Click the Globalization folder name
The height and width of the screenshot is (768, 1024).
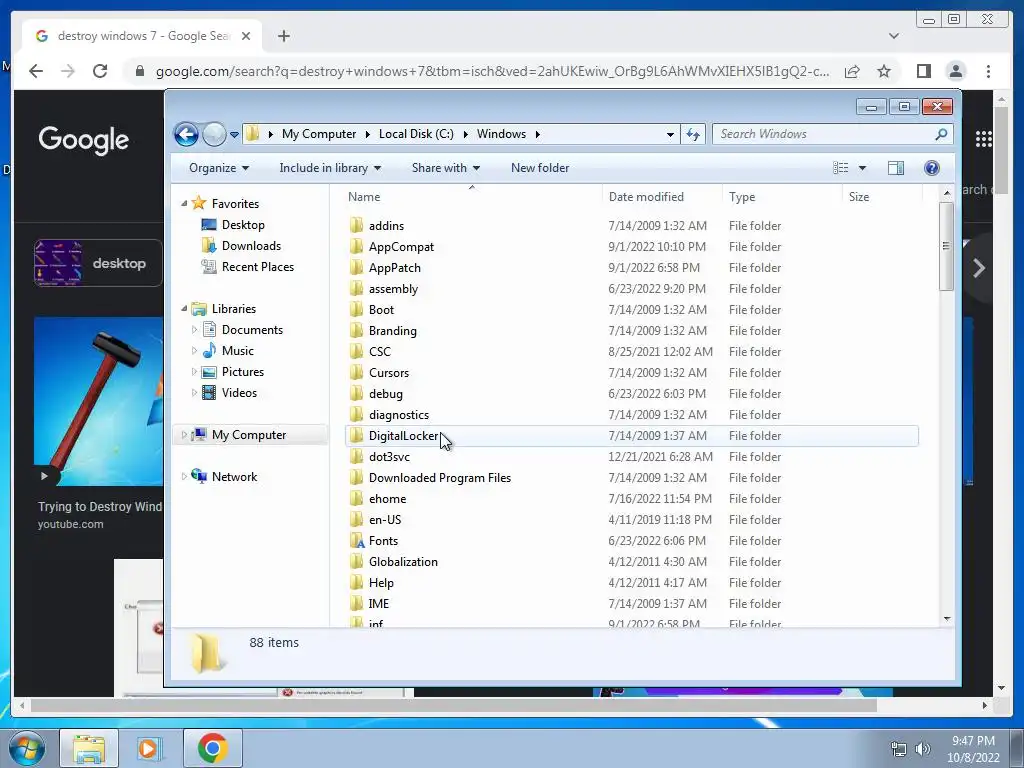pos(403,562)
